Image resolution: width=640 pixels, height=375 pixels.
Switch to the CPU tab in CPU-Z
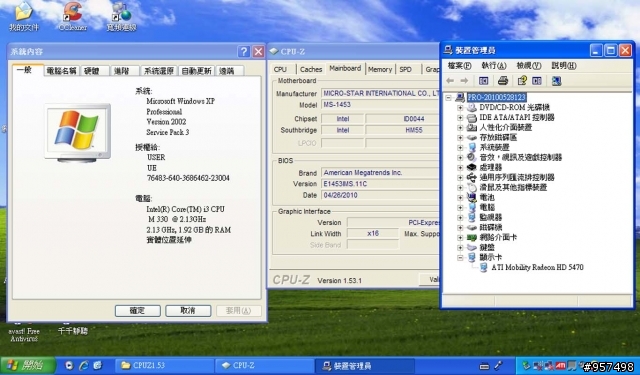280,69
